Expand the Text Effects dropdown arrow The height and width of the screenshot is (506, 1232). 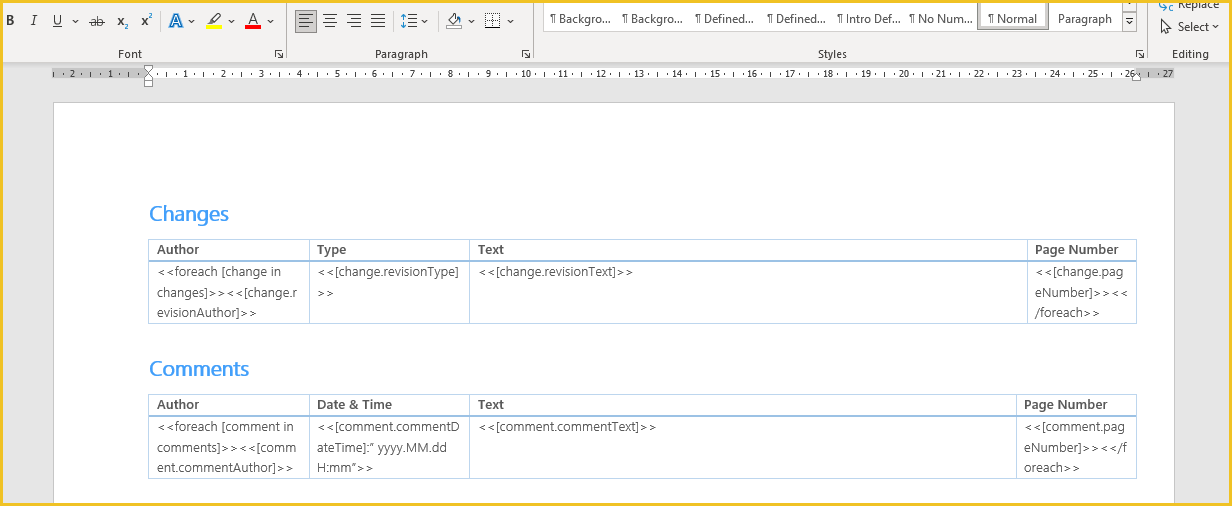(193, 20)
